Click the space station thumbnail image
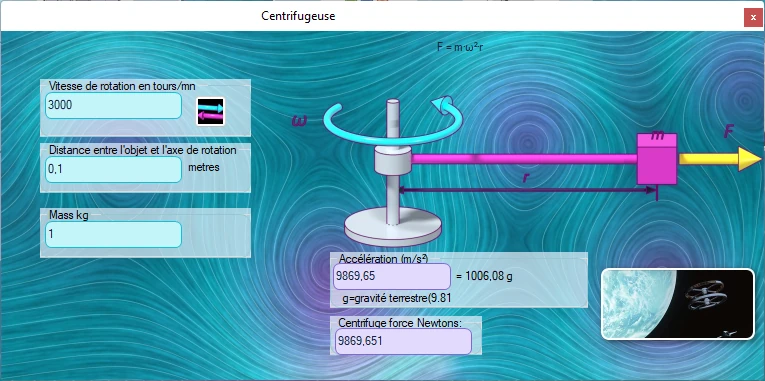Viewport: 765px width, 381px height. (x=678, y=304)
